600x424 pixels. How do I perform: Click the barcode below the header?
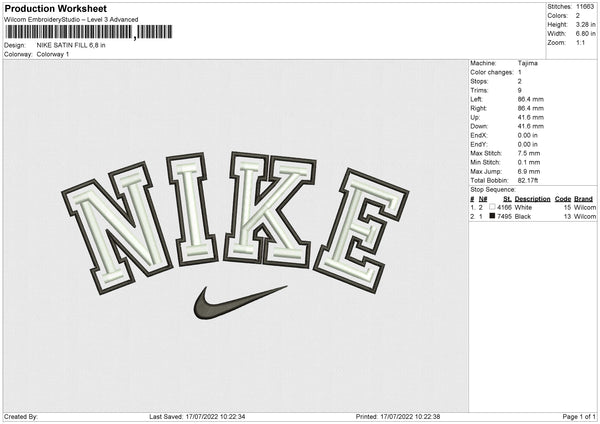point(88,32)
